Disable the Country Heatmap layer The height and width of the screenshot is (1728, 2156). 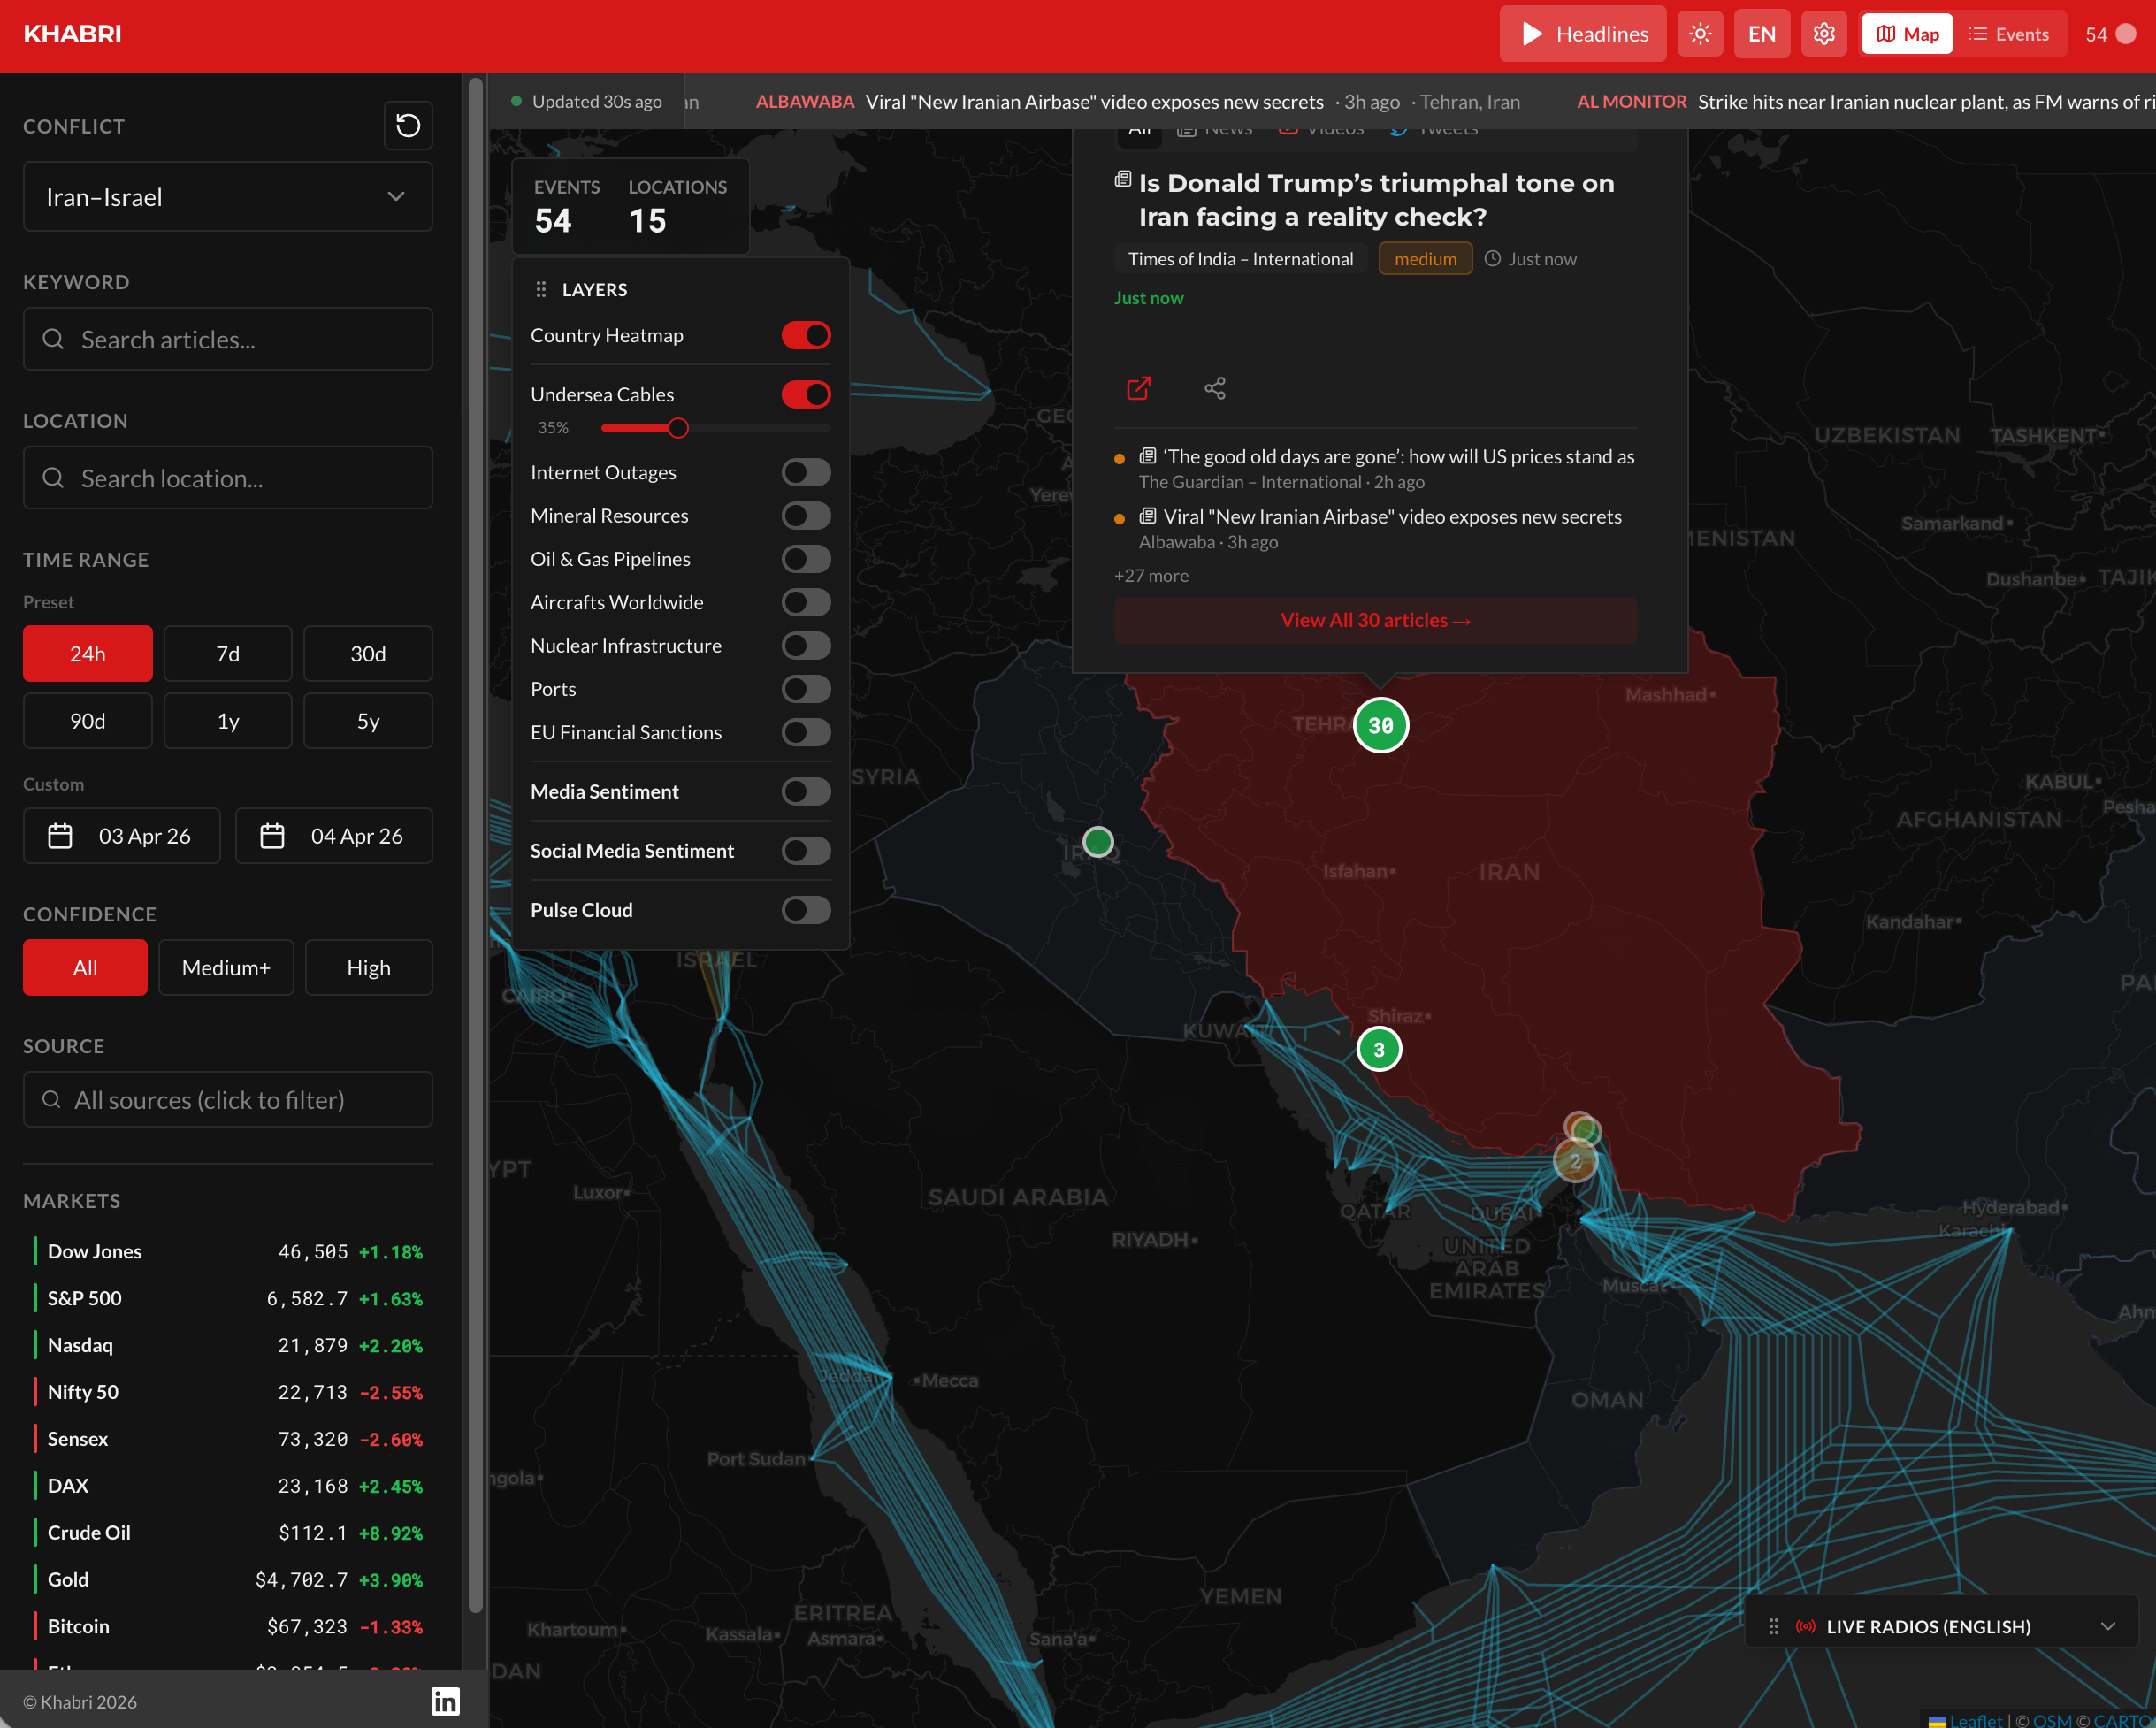point(806,335)
